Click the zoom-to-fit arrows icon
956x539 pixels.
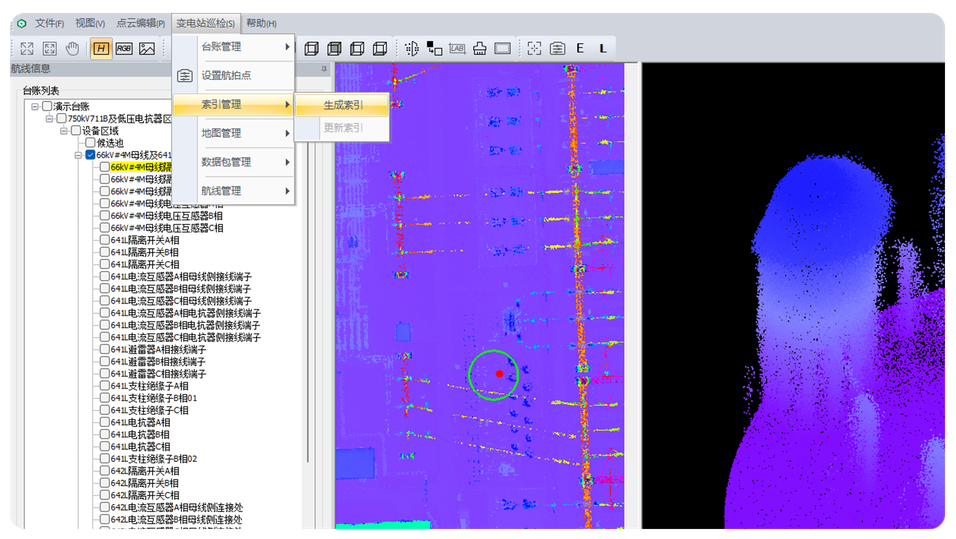(x=27, y=48)
